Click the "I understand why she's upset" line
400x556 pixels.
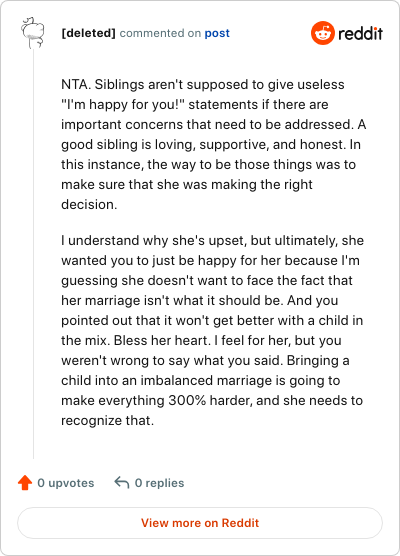[x=154, y=240]
